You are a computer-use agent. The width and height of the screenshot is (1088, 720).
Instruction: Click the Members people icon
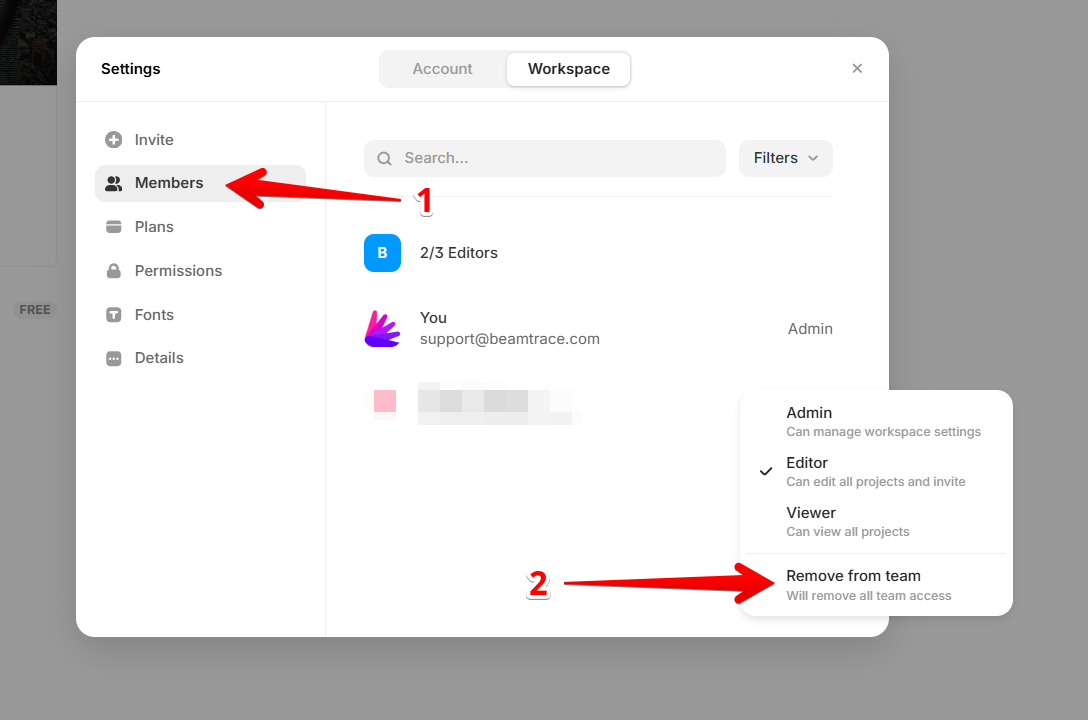pos(114,183)
